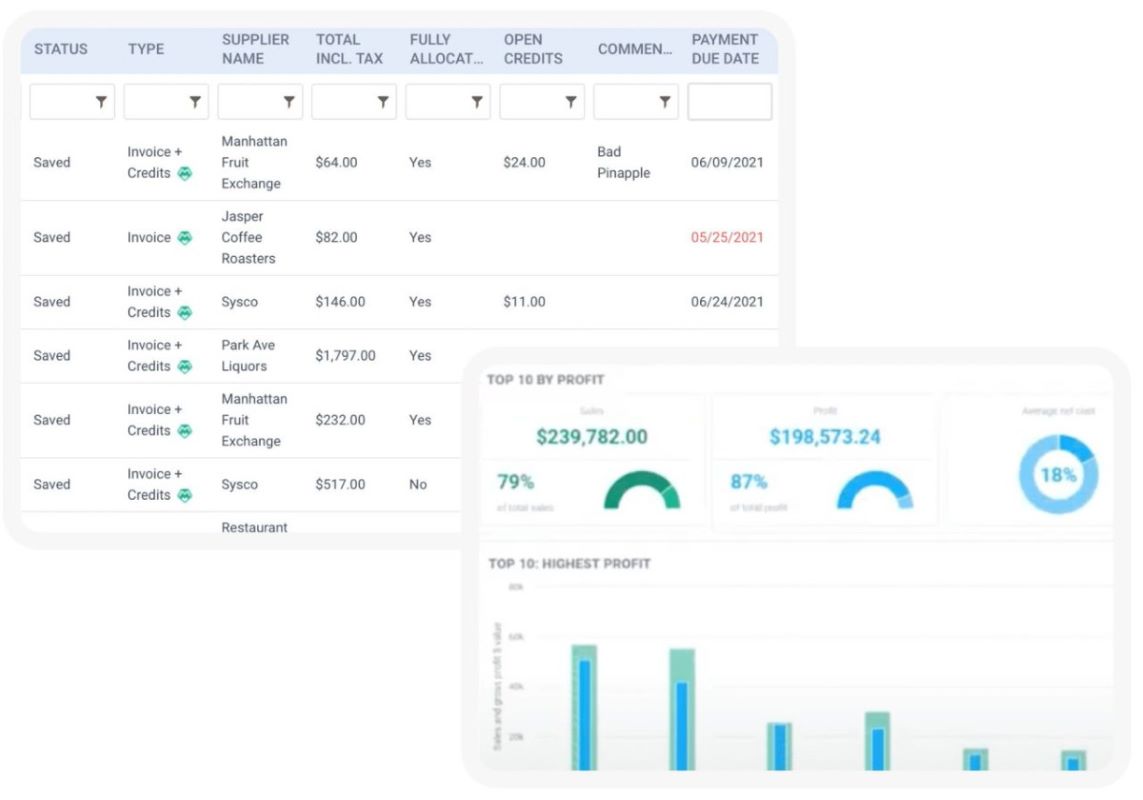Image resolution: width=1143 pixels, height=800 pixels.
Task: Select Jasper Coffee Roasters supplier
Action: click(249, 238)
